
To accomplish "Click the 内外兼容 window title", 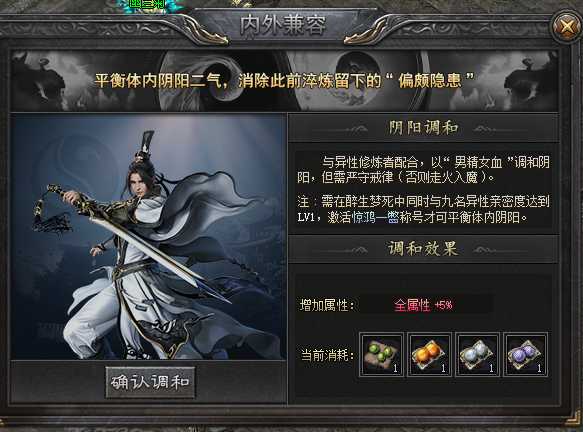I will coord(283,25).
